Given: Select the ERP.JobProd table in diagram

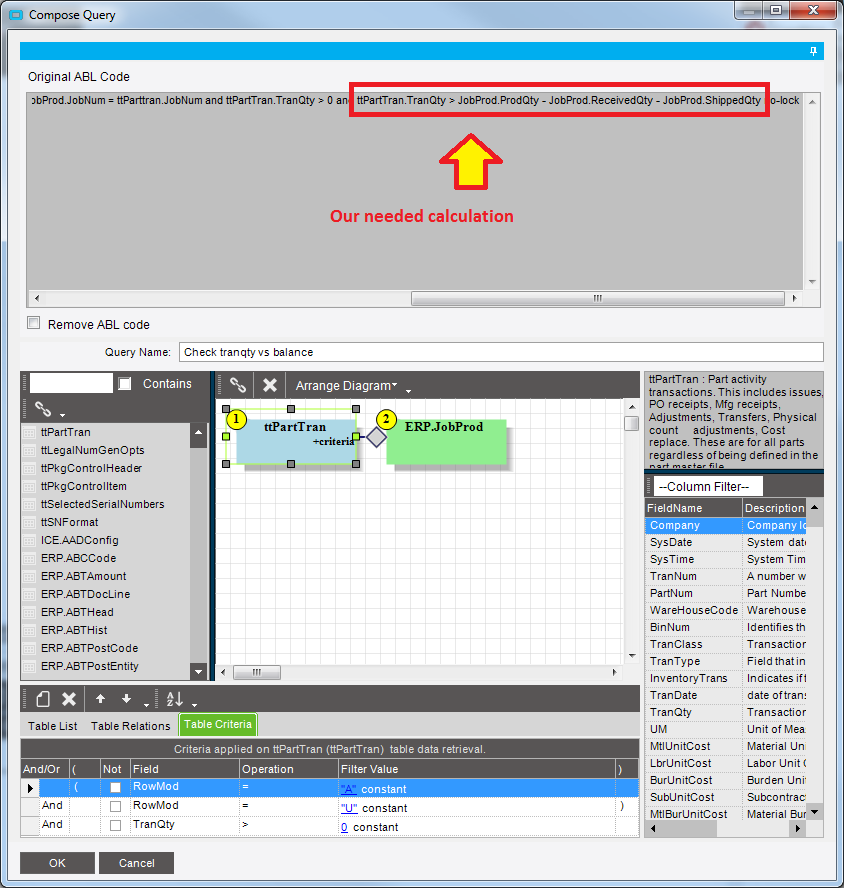Looking at the screenshot, I should click(x=446, y=442).
